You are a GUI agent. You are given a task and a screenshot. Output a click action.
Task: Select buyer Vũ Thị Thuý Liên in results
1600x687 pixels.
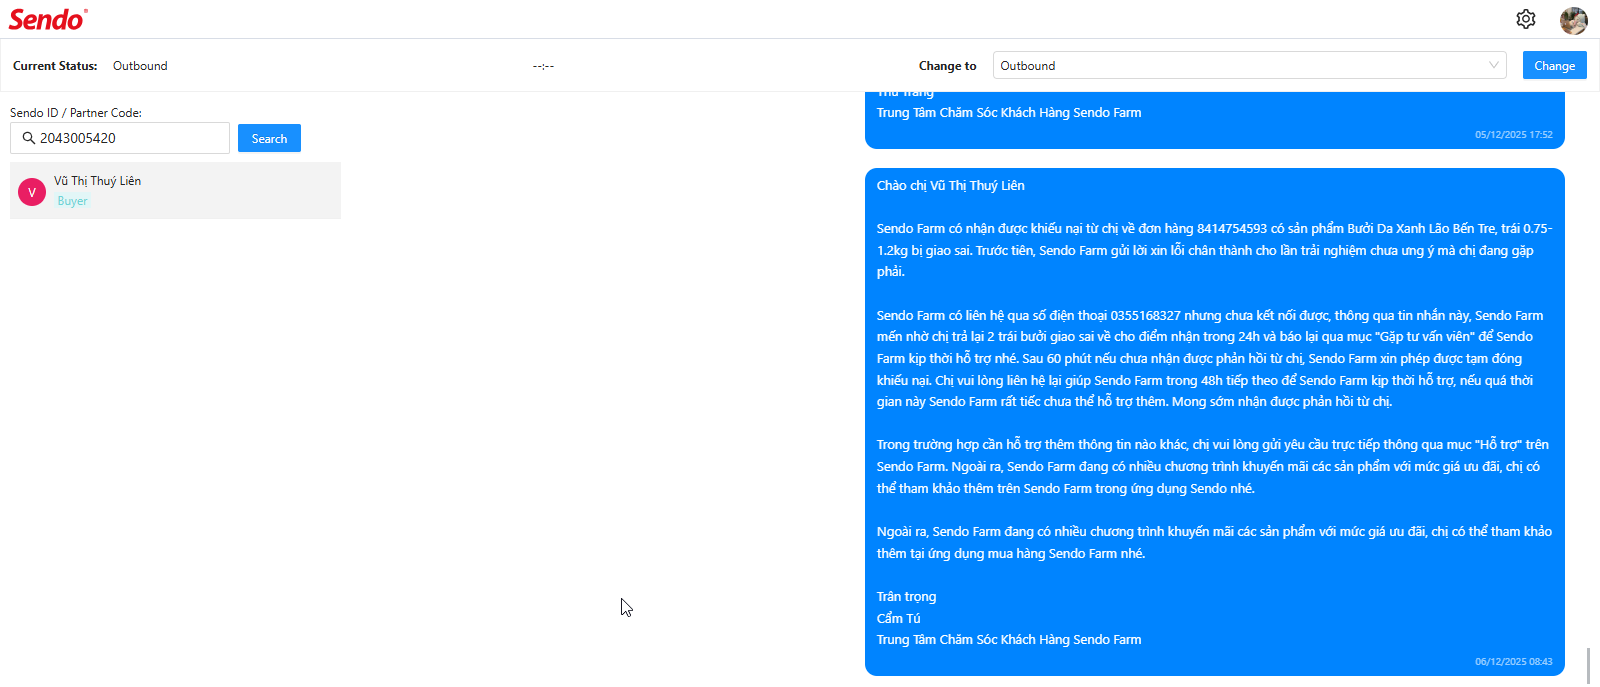(x=175, y=190)
